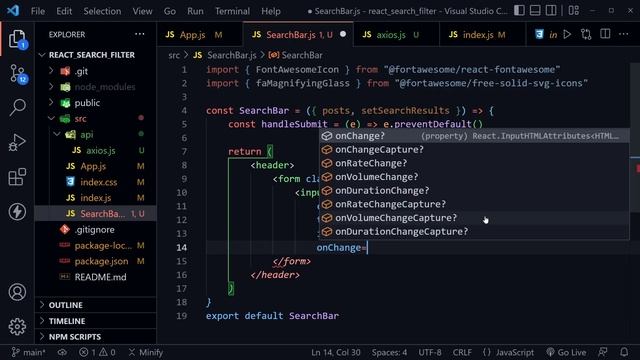Viewport: 640px width, 360px height.
Task: Click the sync changes cloud icon
Action: [62, 352]
